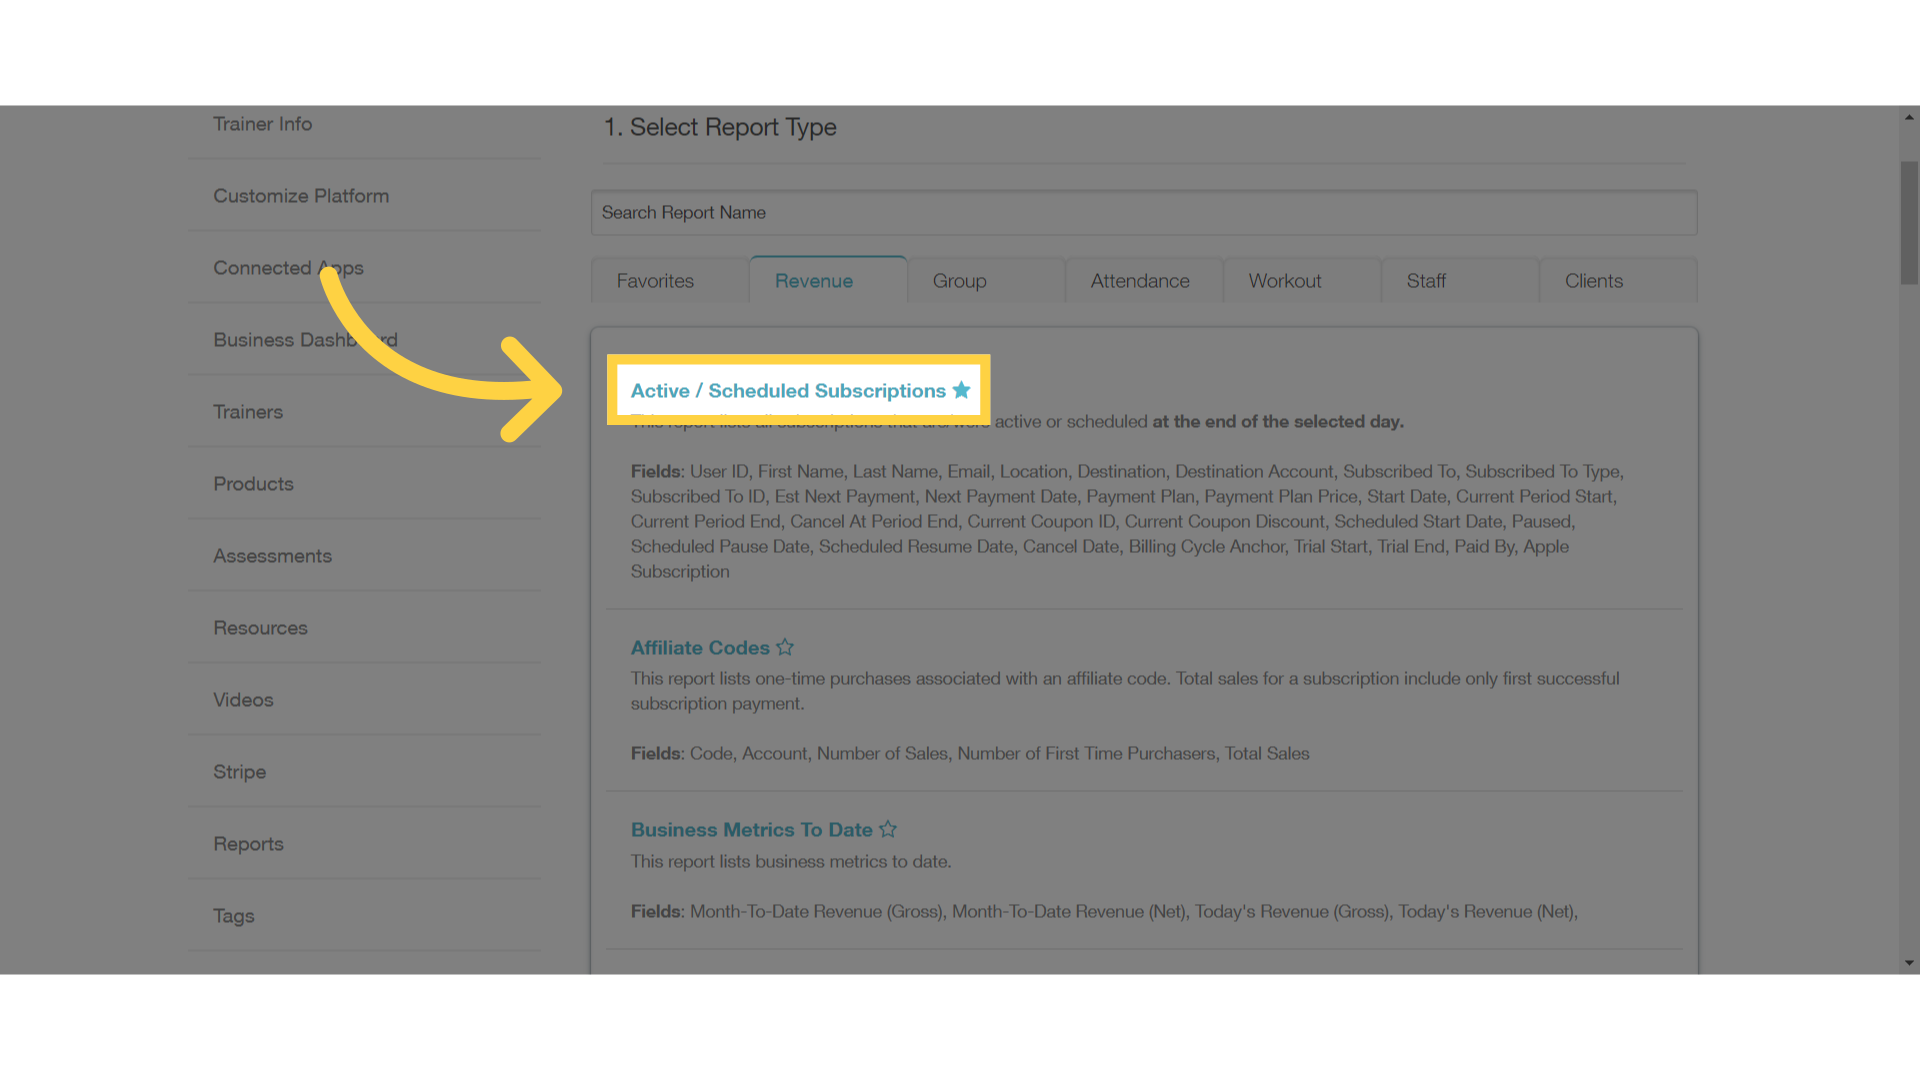1920x1080 pixels.
Task: Select the Revenue tab
Action: coord(814,281)
